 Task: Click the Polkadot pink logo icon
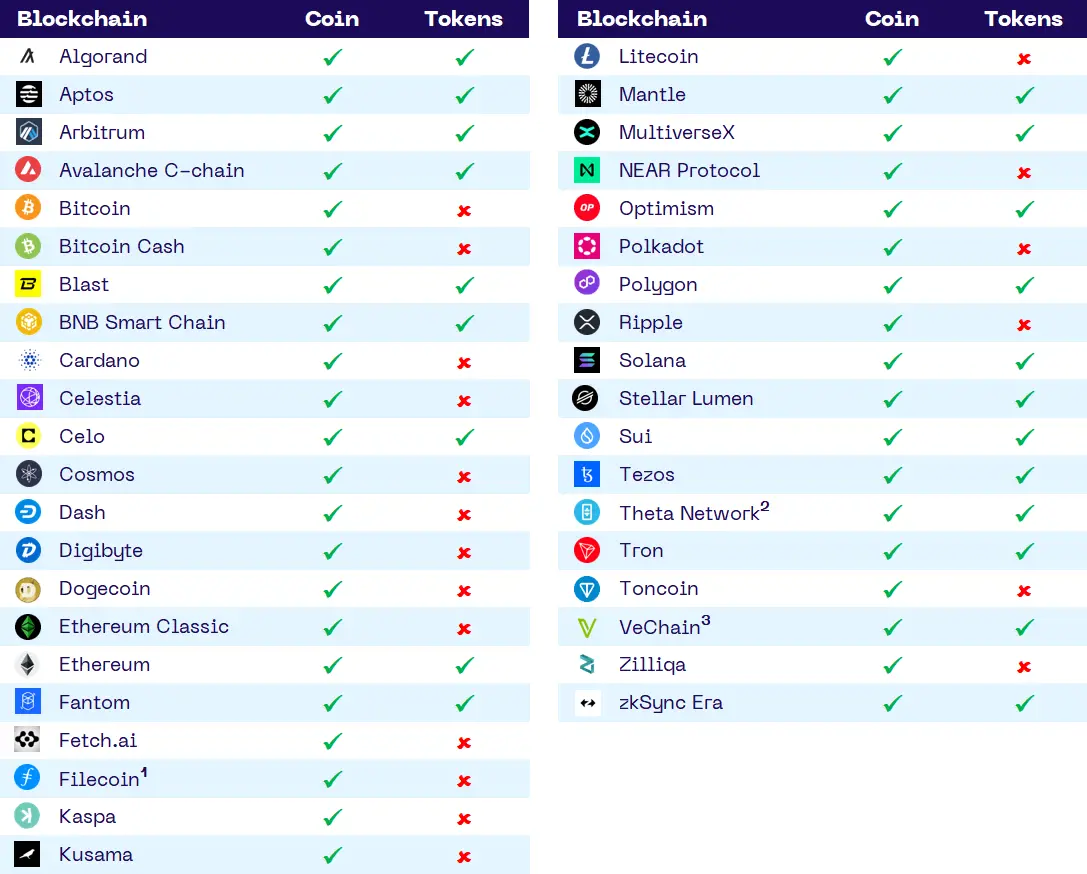(x=587, y=246)
